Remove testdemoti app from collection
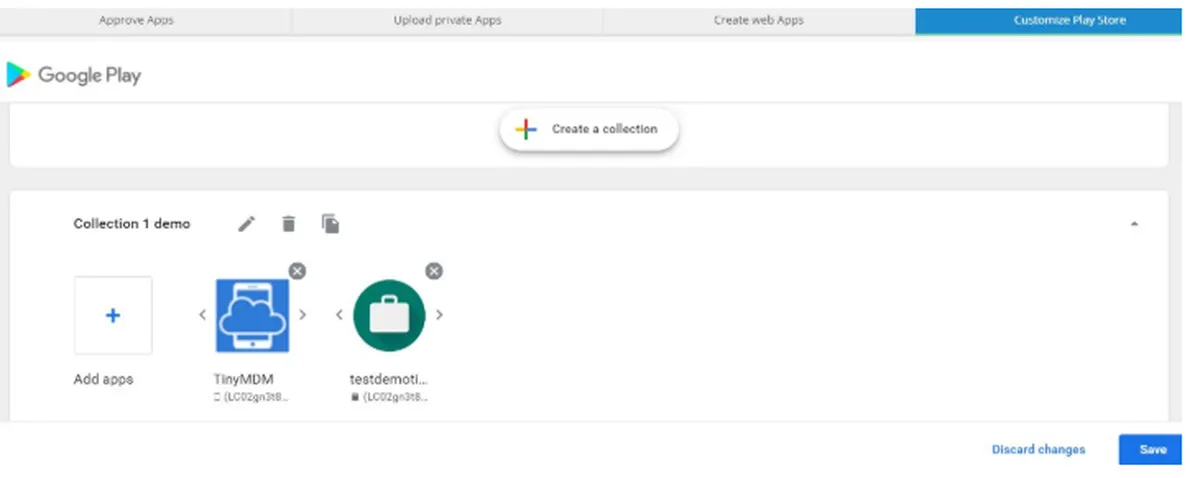1200x478 pixels. (x=433, y=271)
